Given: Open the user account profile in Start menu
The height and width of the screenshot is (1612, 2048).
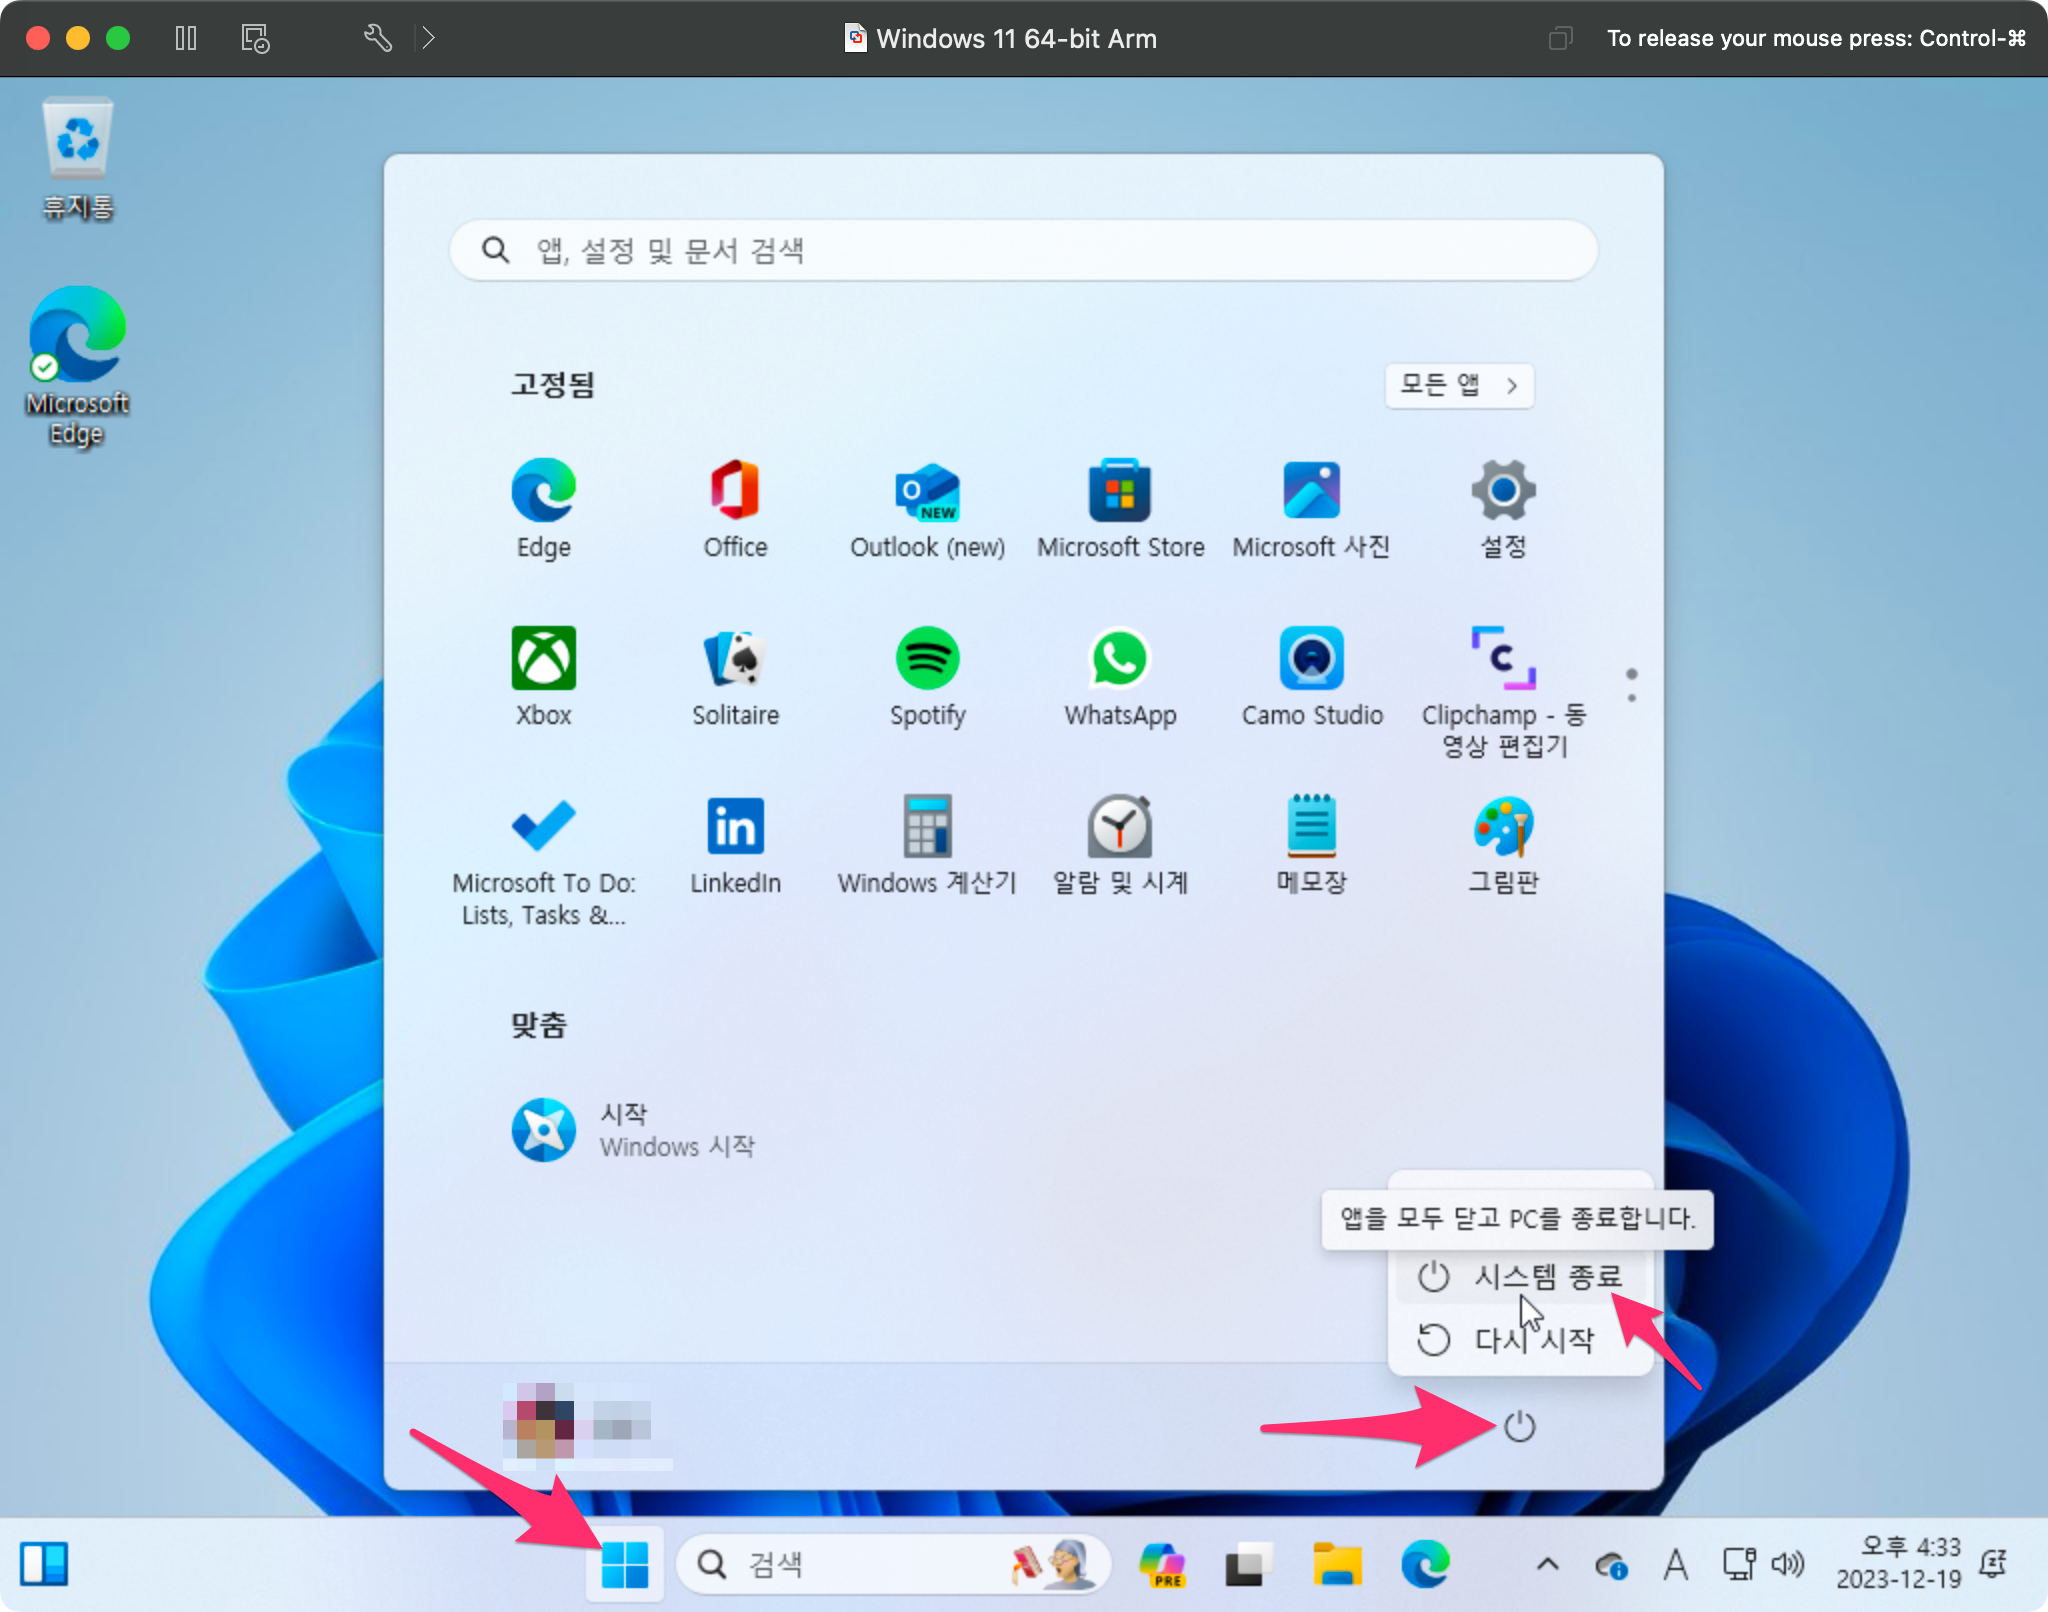Looking at the screenshot, I should 586,1424.
